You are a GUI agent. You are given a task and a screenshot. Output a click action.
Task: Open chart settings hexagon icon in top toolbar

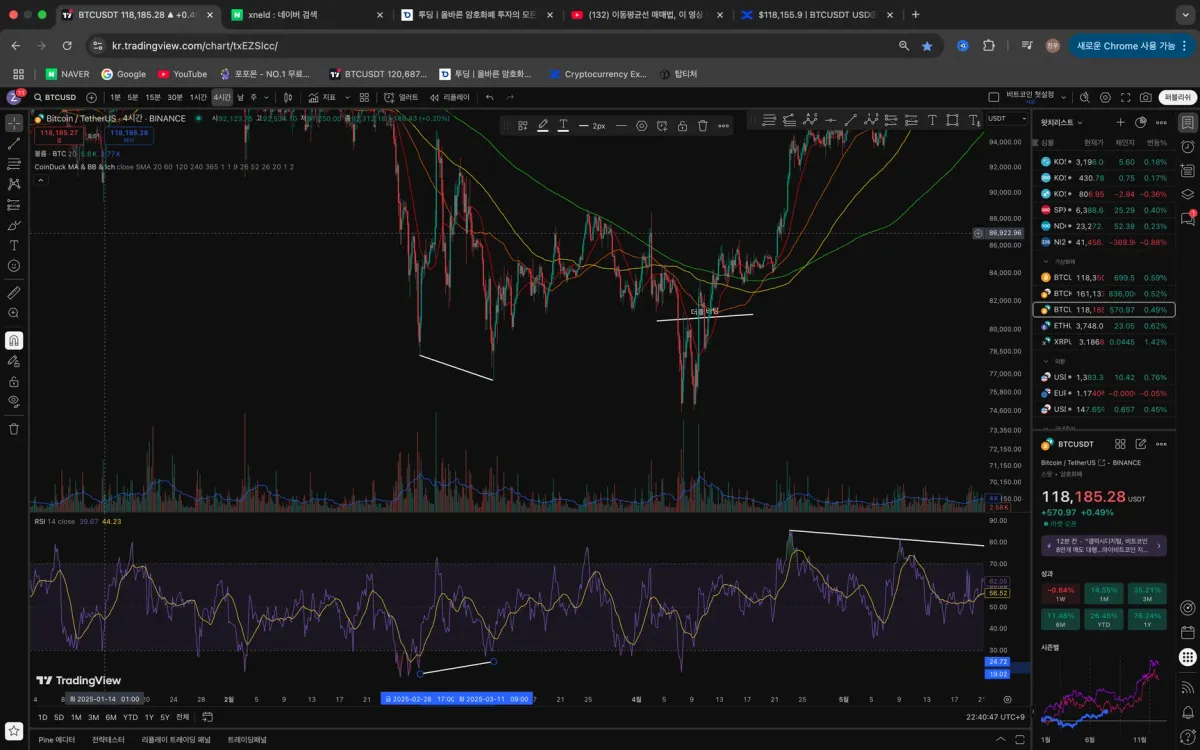1105,97
